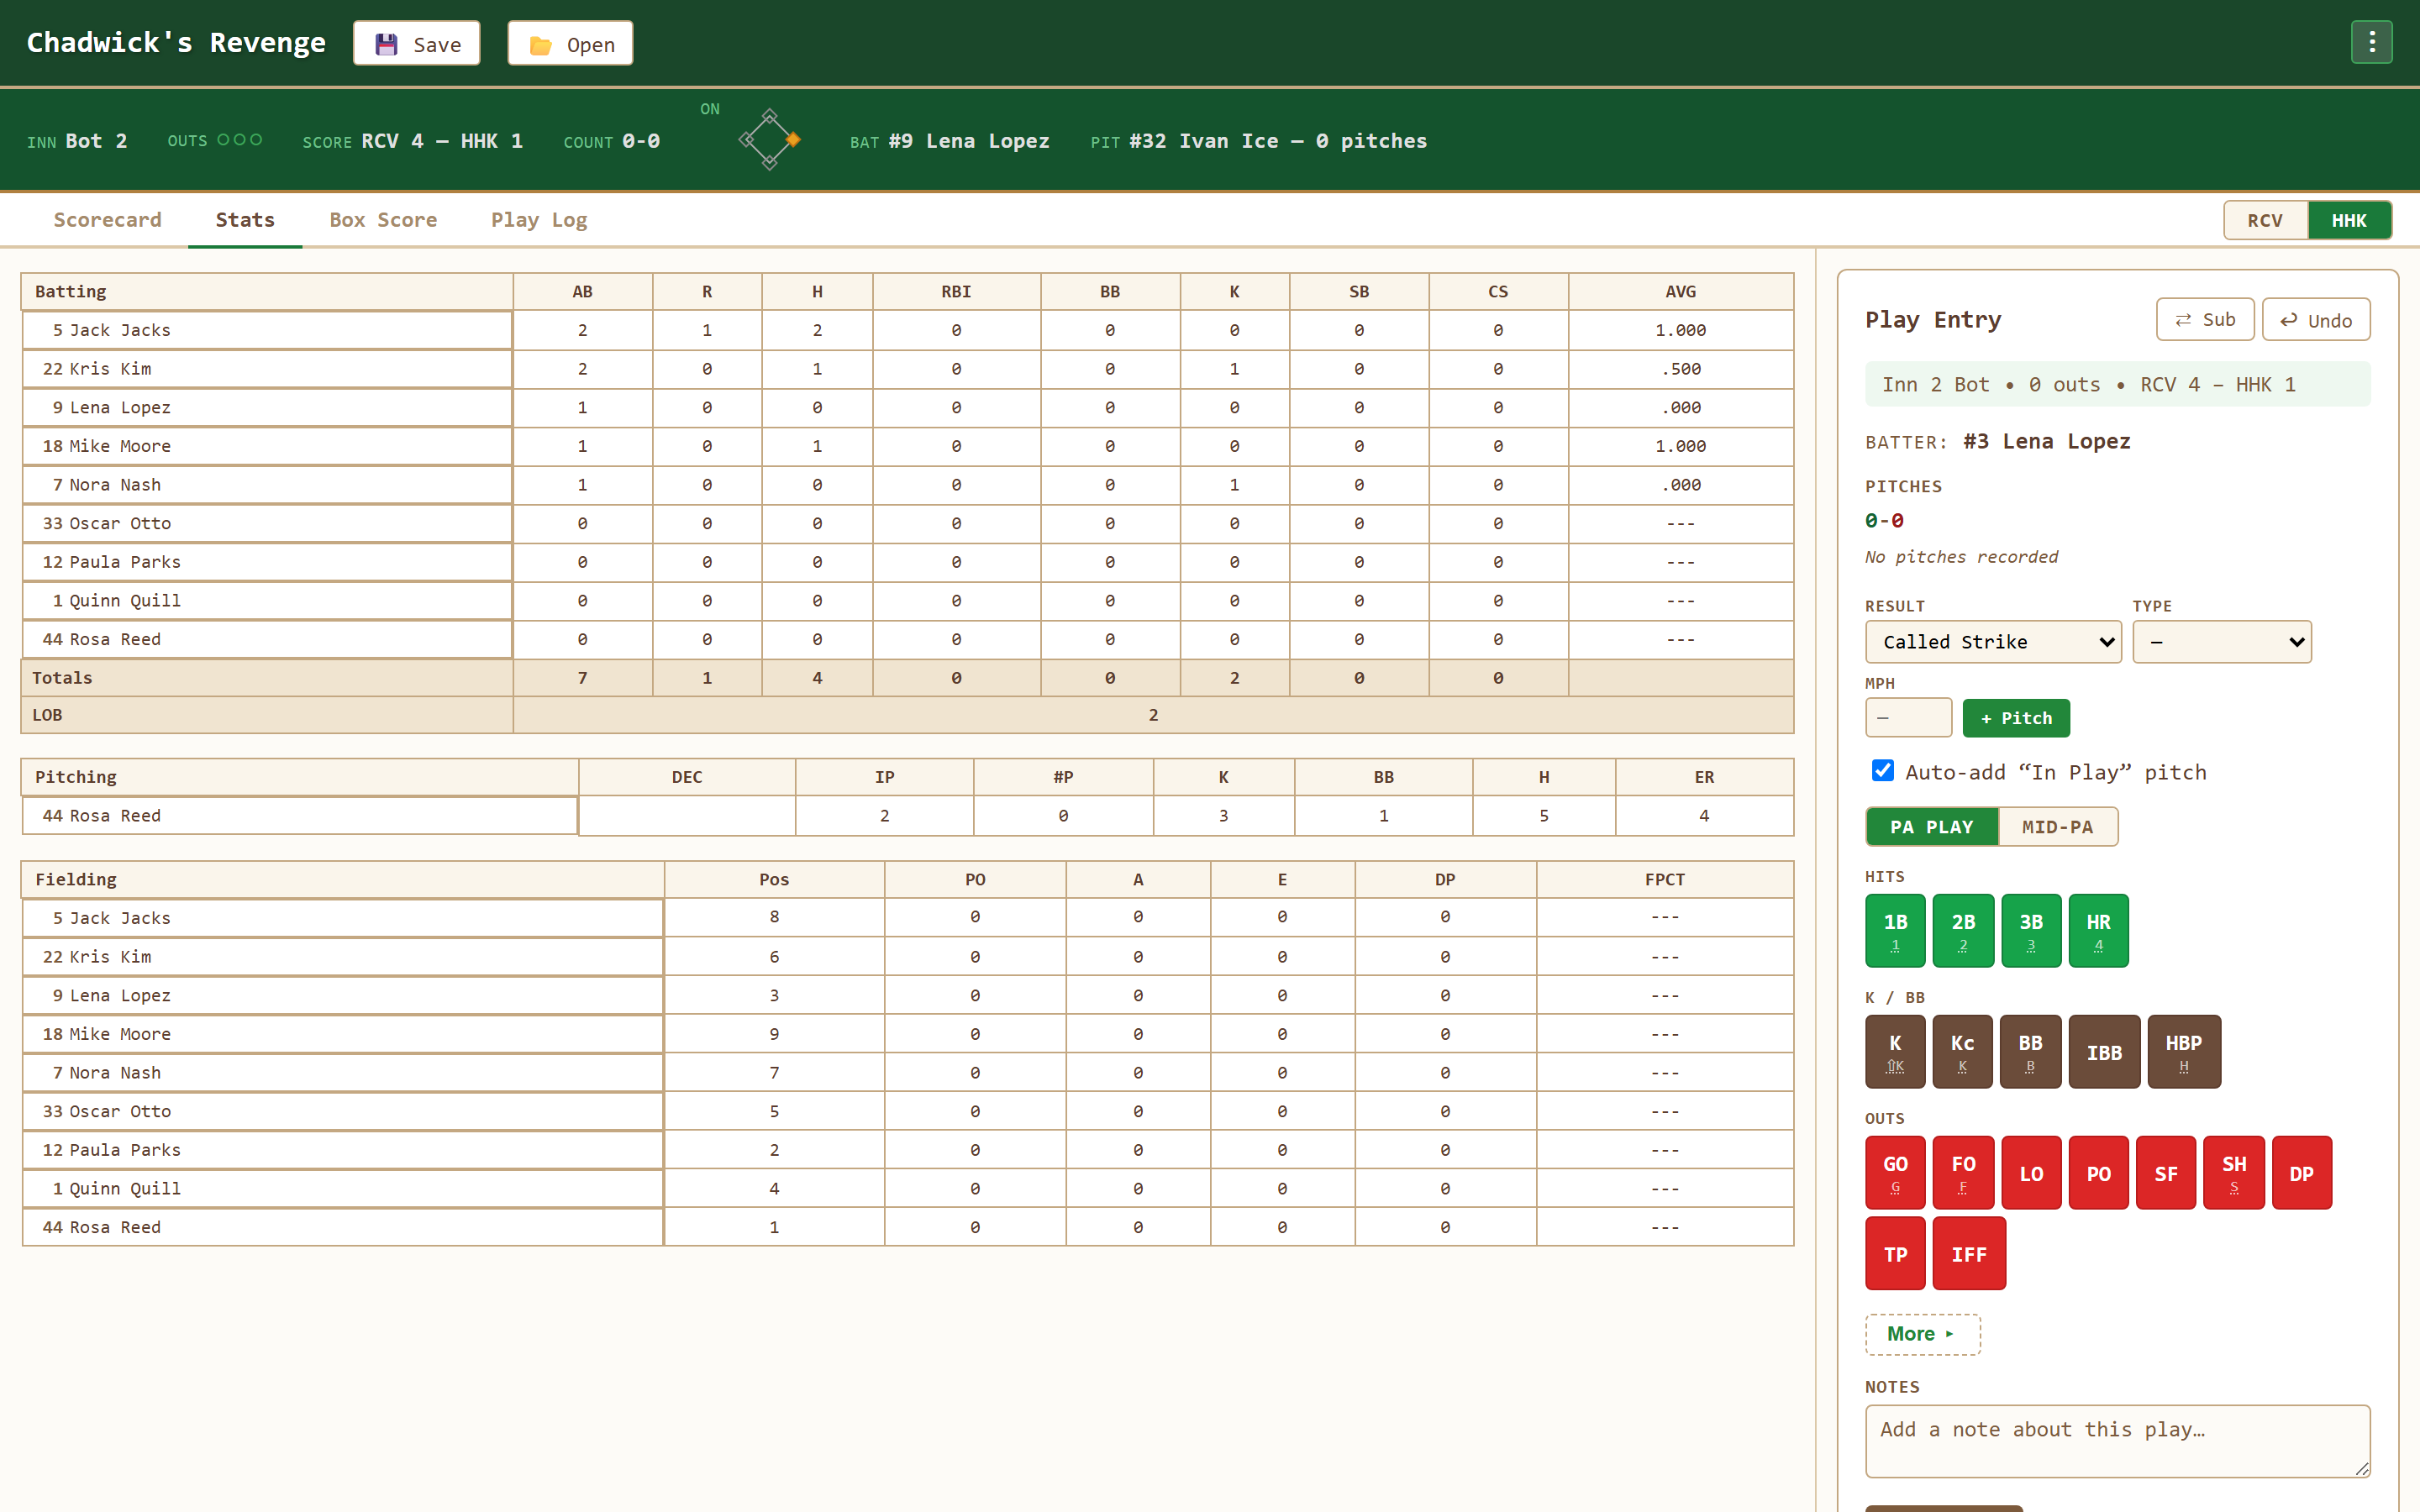This screenshot has height=1512, width=2420.
Task: Record a line out LO
Action: point(2030,1172)
